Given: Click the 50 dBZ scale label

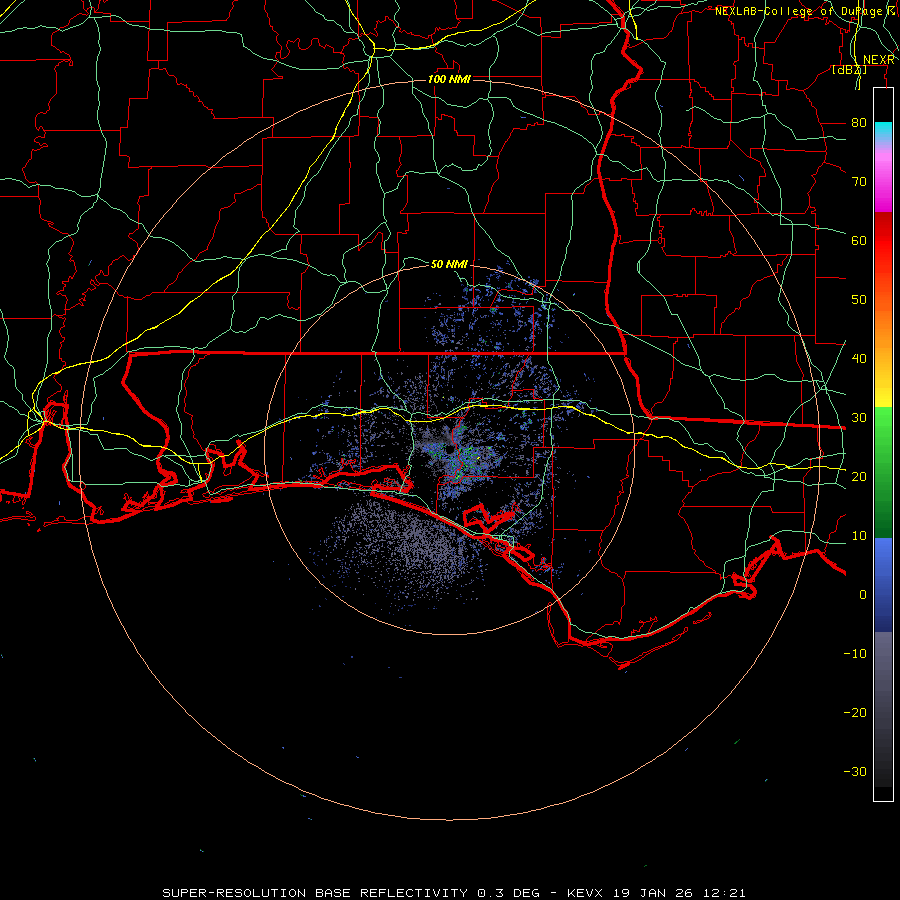Looking at the screenshot, I should [859, 300].
